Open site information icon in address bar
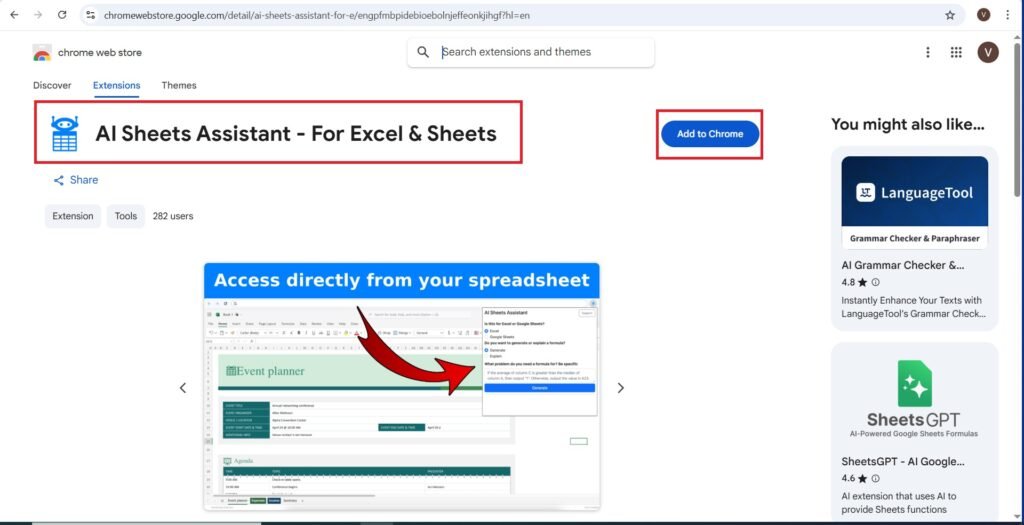The width and height of the screenshot is (1024, 525). pyautogui.click(x=91, y=15)
